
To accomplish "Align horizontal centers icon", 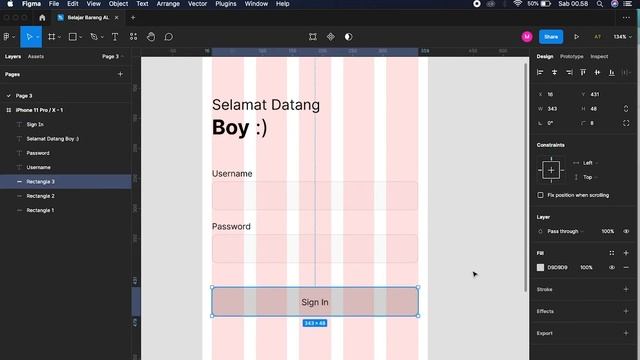I will pyautogui.click(x=554, y=72).
